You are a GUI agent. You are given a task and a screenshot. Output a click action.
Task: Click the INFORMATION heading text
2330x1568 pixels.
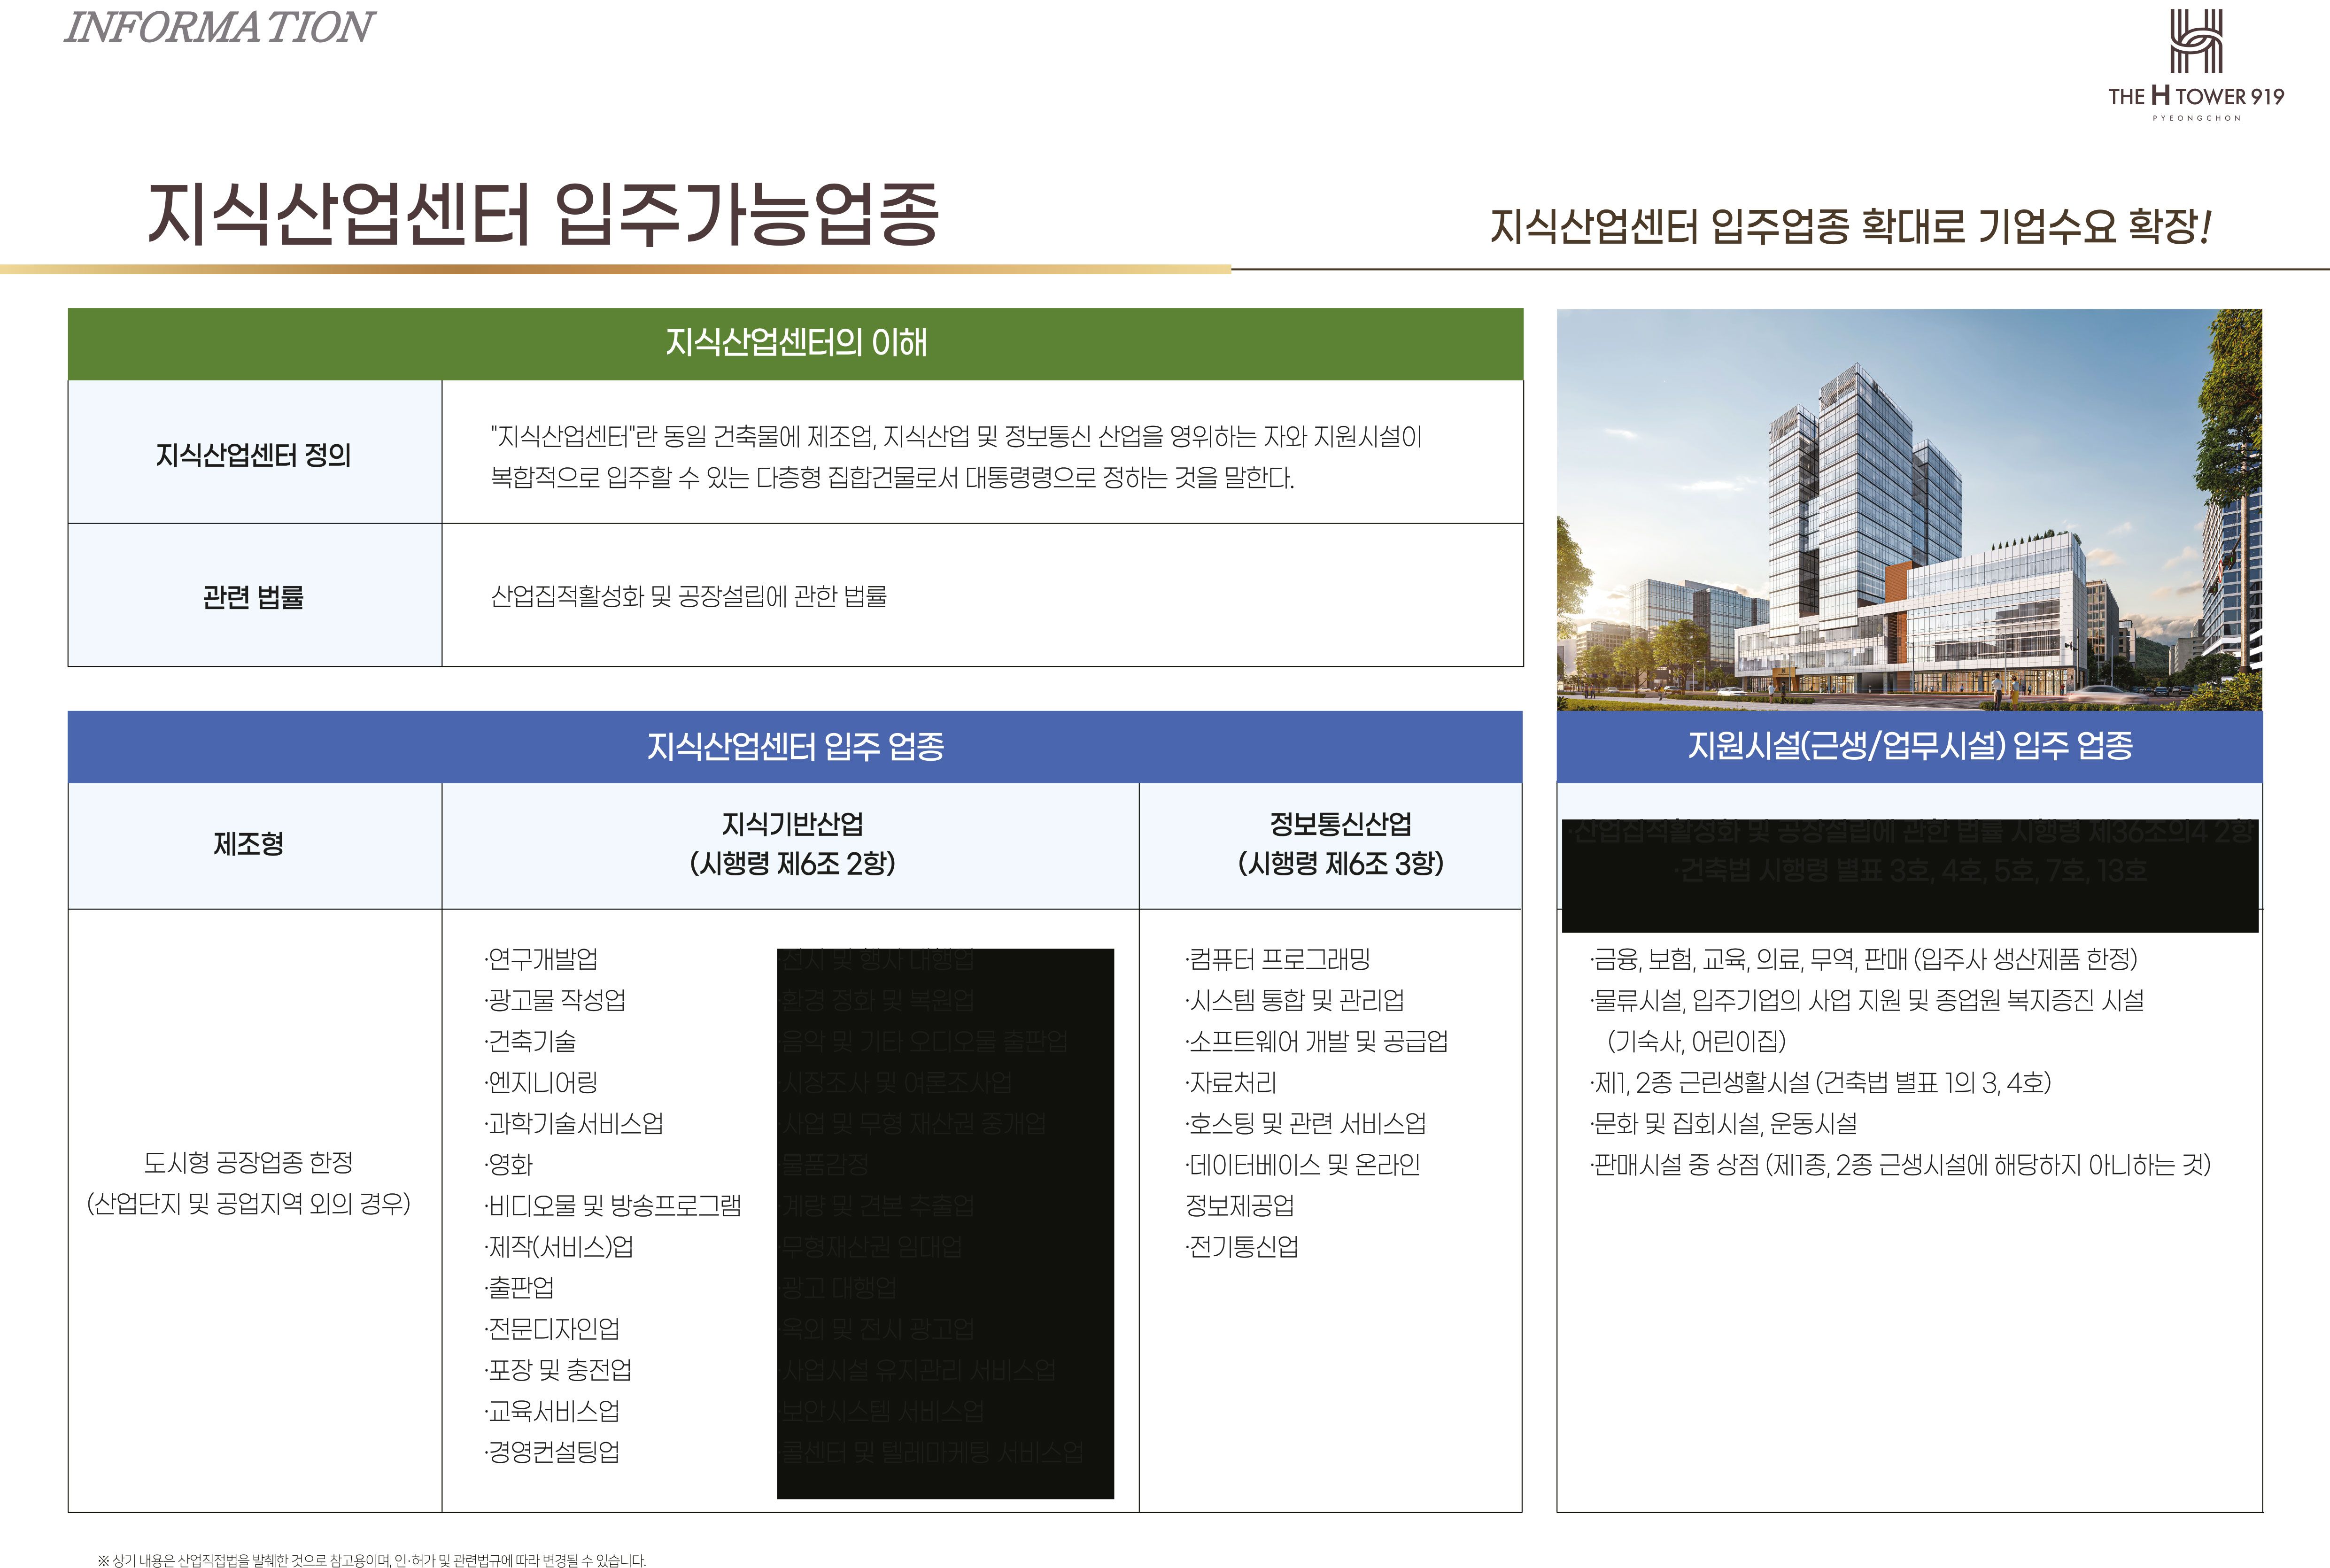point(219,27)
